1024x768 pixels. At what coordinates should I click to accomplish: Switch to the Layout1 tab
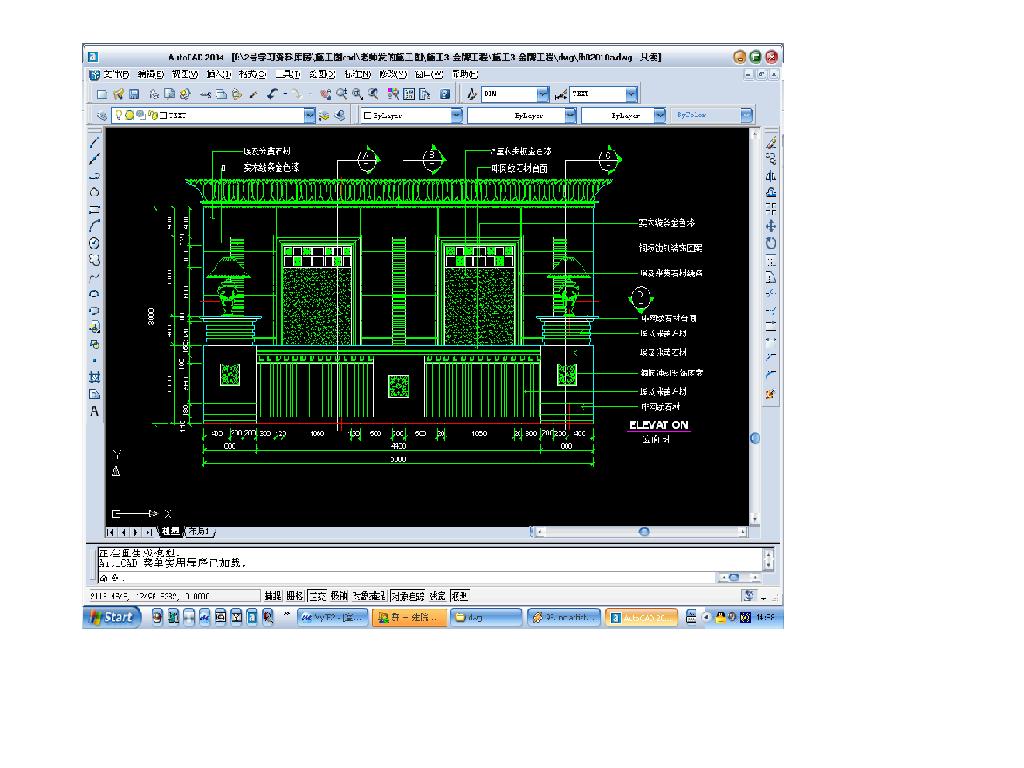pos(199,532)
